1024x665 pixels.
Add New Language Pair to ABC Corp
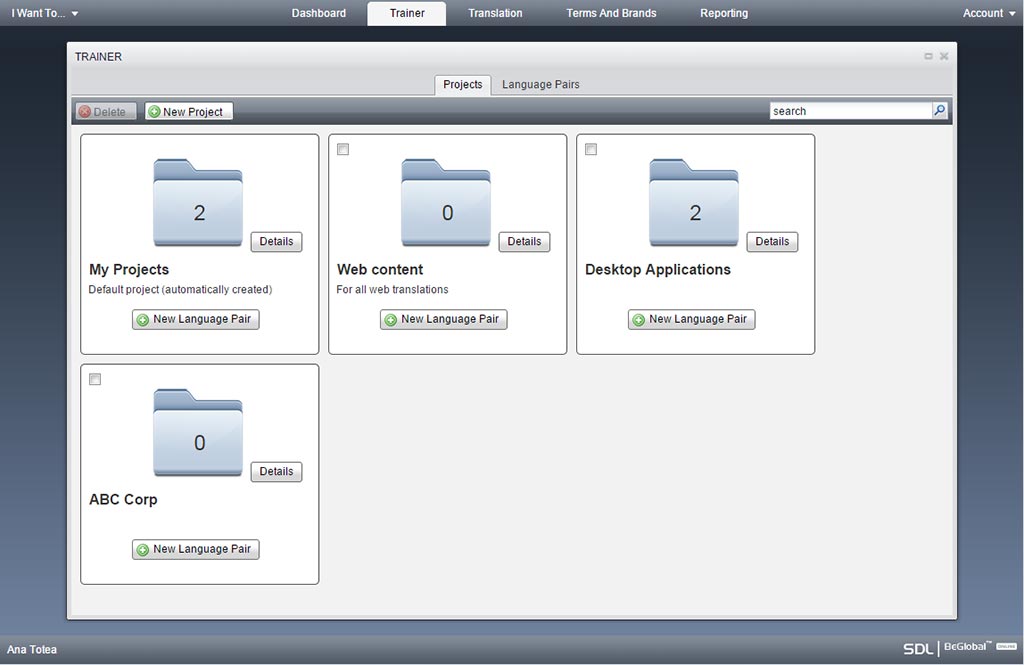(196, 549)
